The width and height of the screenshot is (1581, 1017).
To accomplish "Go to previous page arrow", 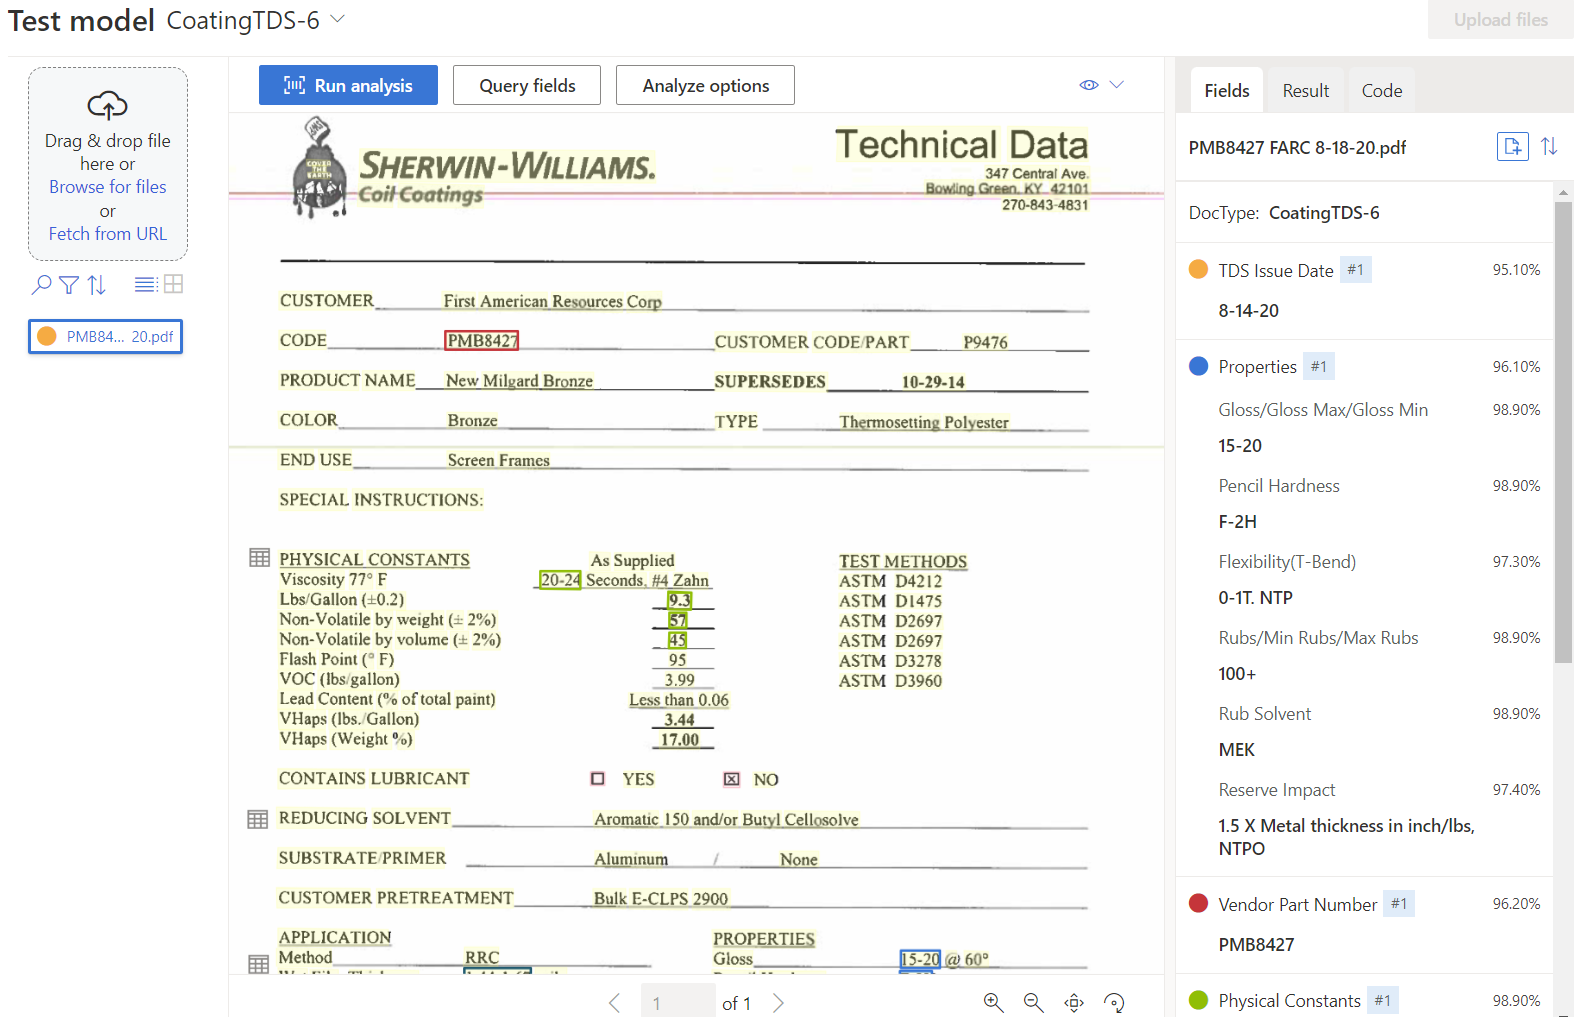I will pos(614,1002).
